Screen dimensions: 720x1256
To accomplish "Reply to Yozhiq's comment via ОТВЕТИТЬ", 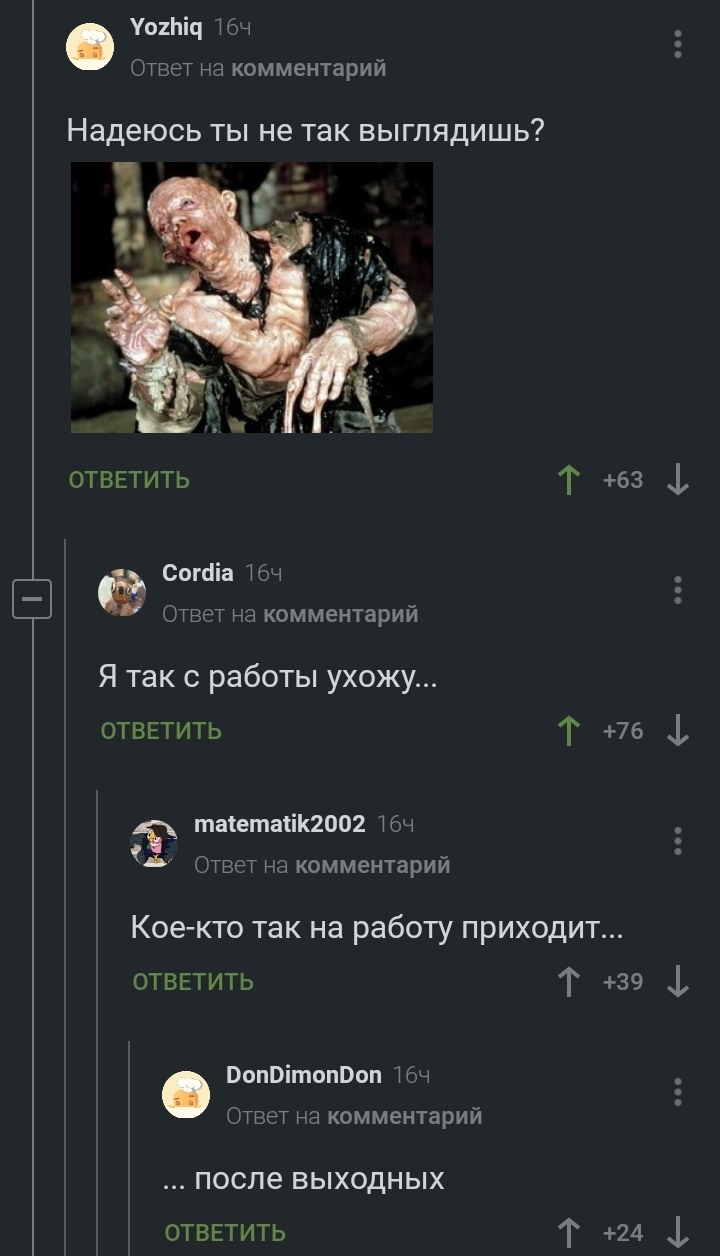I will click(129, 480).
